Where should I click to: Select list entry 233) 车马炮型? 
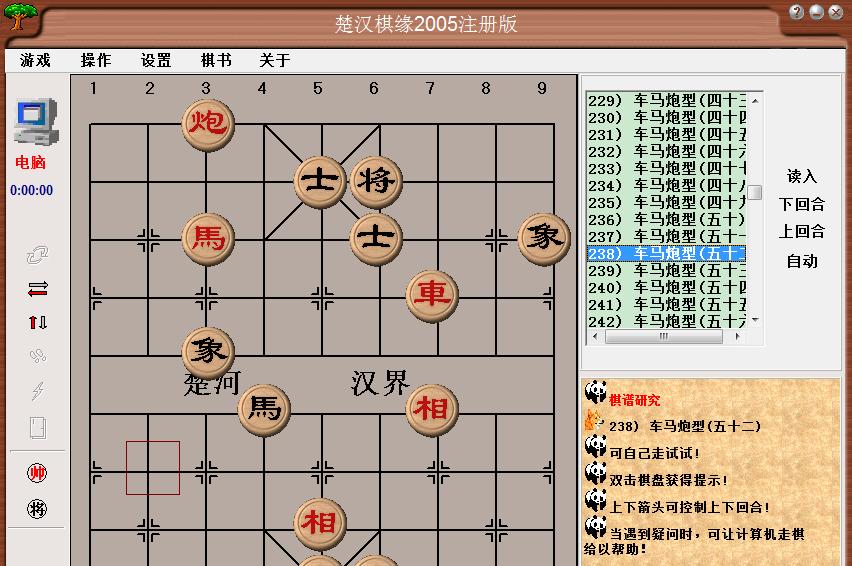coord(667,168)
